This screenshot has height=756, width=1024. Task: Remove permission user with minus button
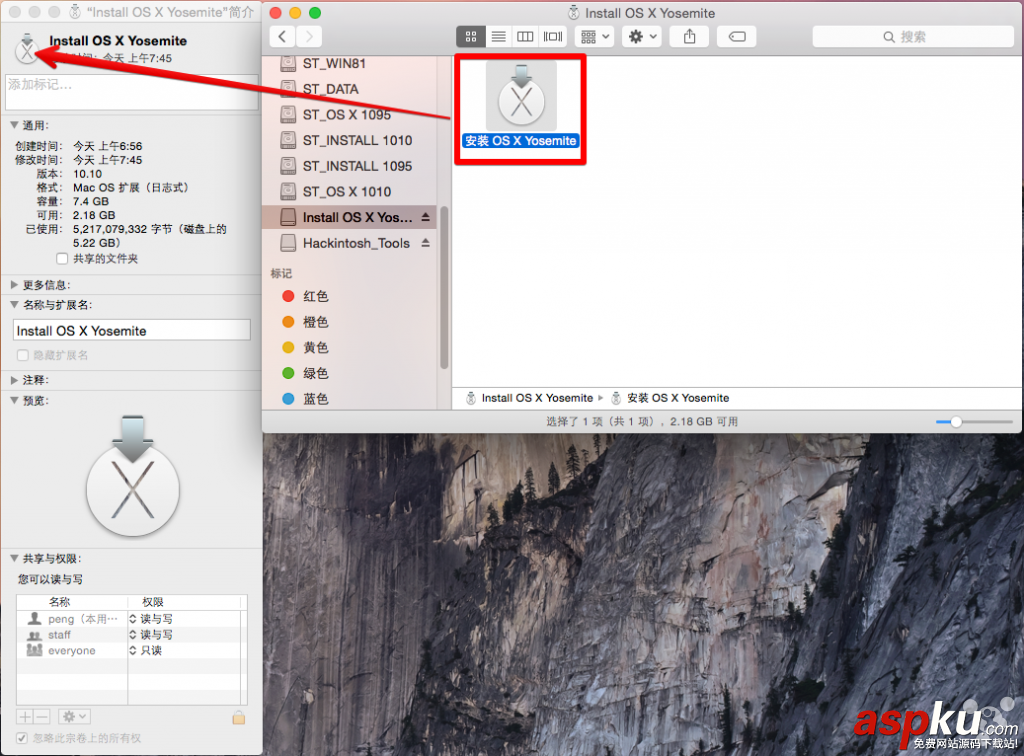[42, 717]
